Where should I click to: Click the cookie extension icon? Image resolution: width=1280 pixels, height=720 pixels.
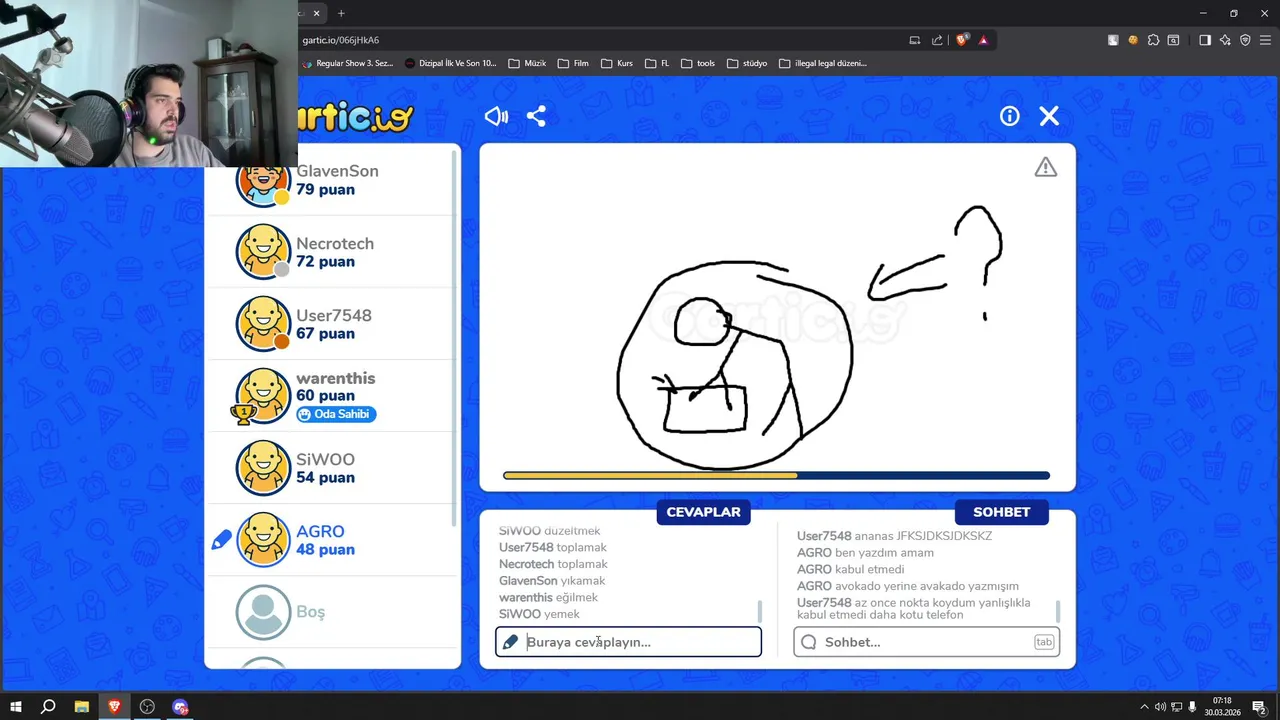tap(1133, 40)
